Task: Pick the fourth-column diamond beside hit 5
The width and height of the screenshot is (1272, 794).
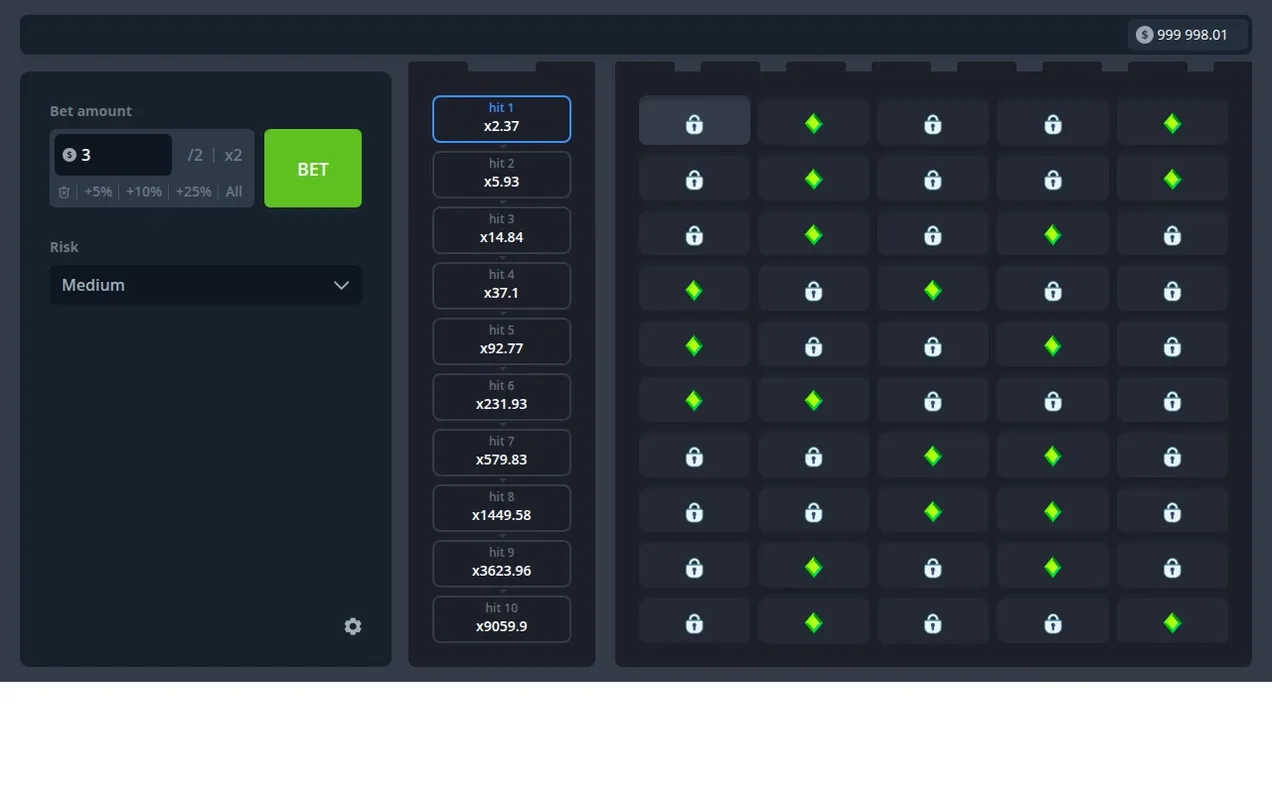Action: (x=1052, y=346)
